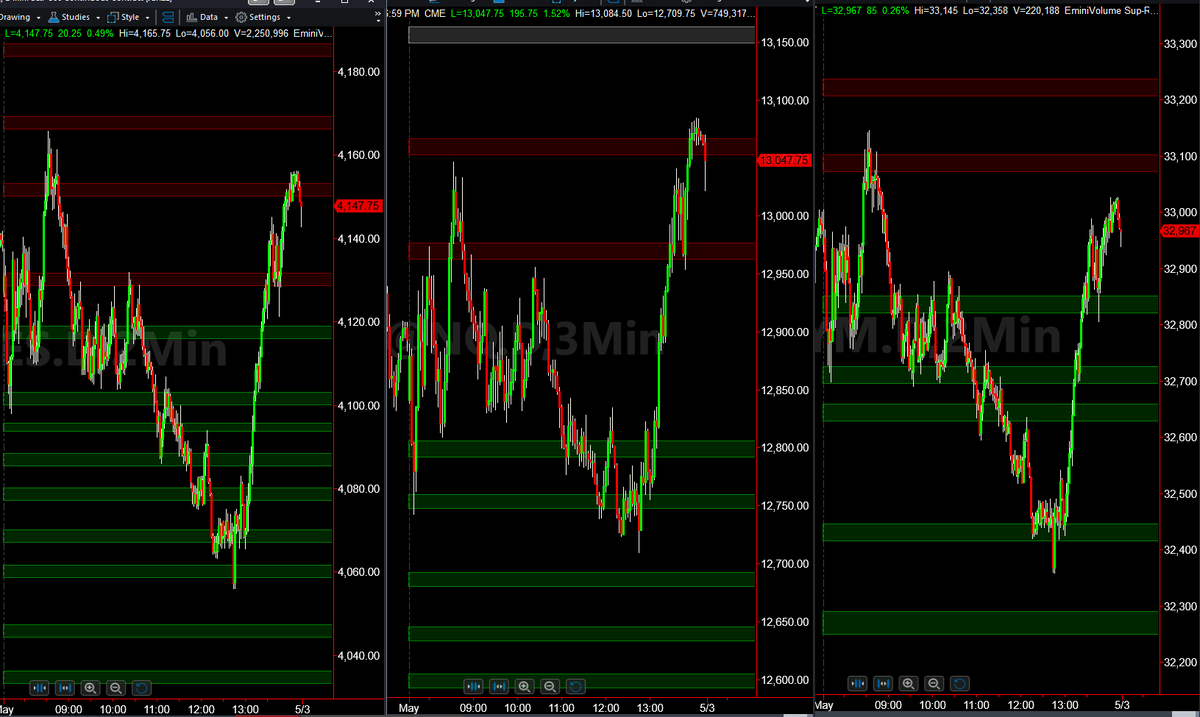Open the Studies menu with flask icon
Image resolution: width=1200 pixels, height=717 pixels.
point(74,17)
